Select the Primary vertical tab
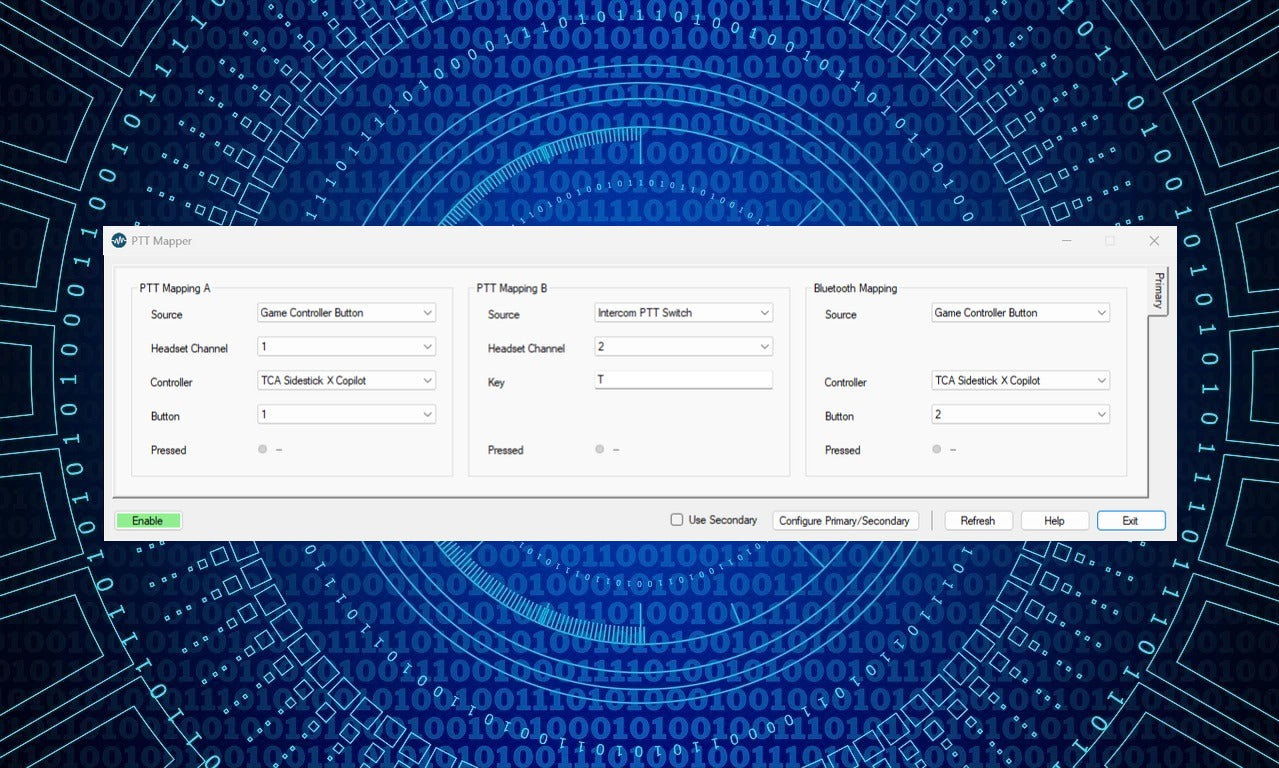The height and width of the screenshot is (768, 1279). point(1158,290)
